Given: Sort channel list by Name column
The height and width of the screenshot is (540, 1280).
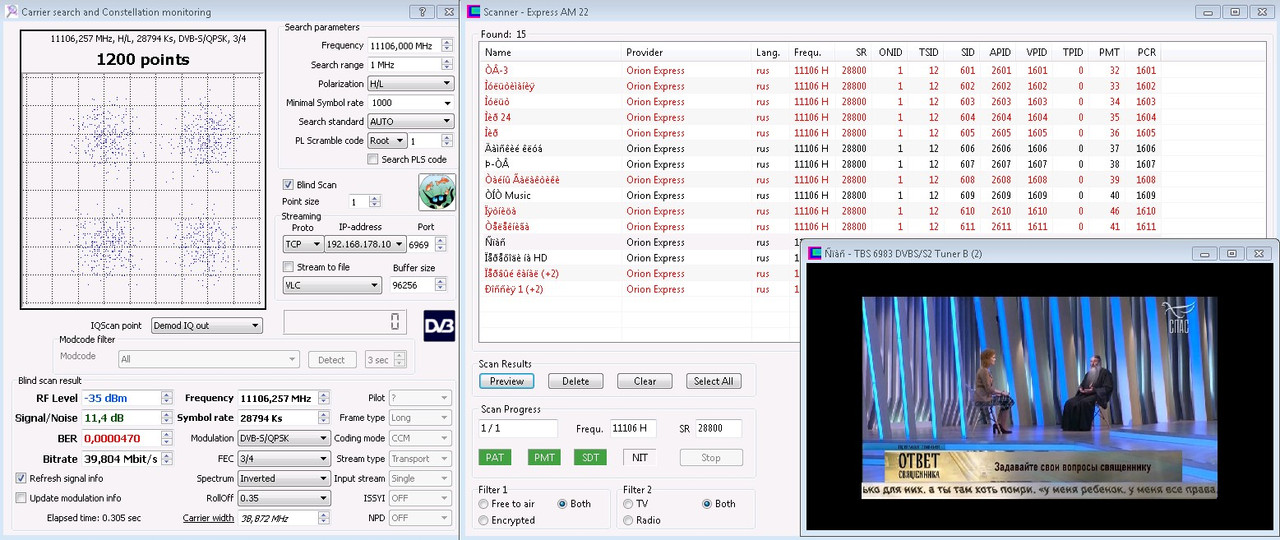Looking at the screenshot, I should point(549,53).
